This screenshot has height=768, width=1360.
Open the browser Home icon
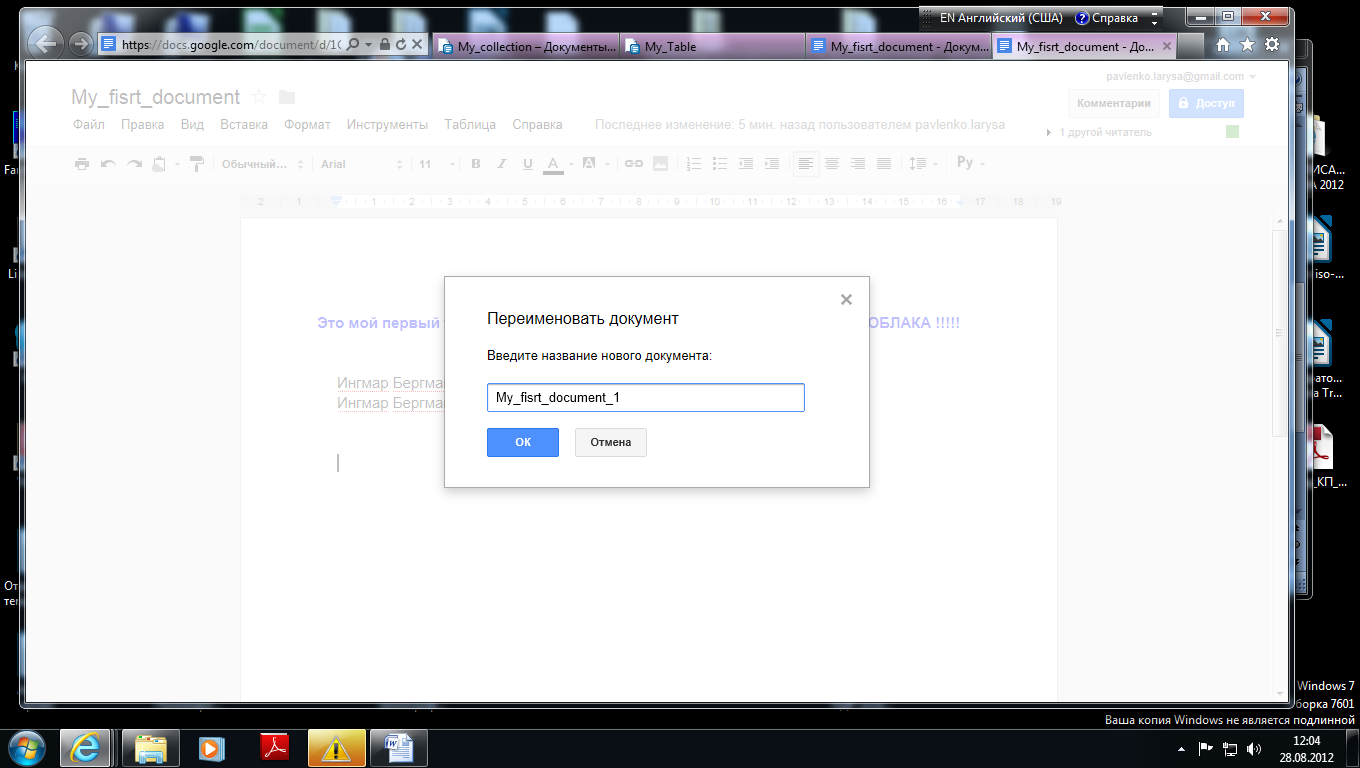pyautogui.click(x=1222, y=44)
